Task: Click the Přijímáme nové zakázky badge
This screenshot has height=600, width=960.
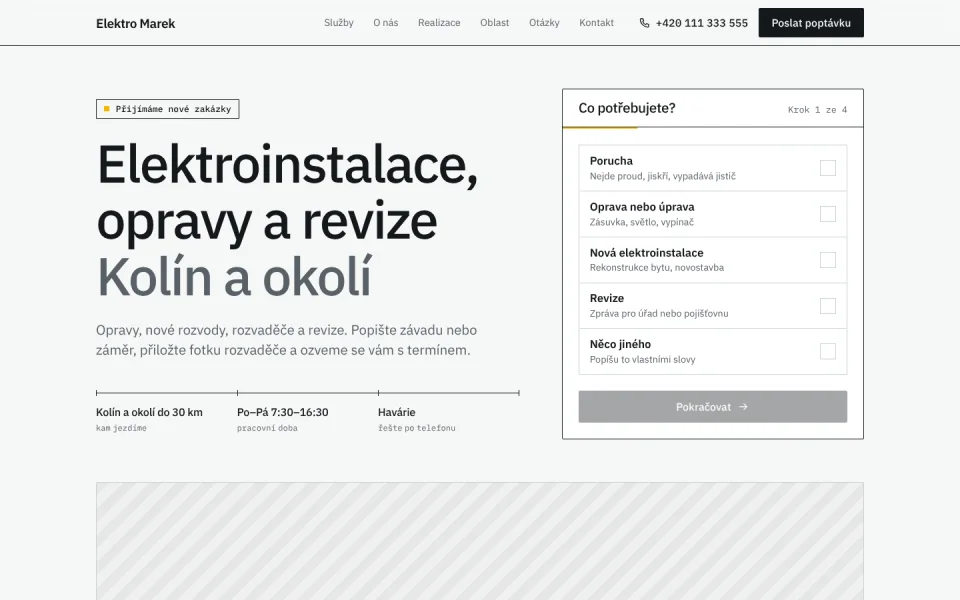Action: point(168,109)
